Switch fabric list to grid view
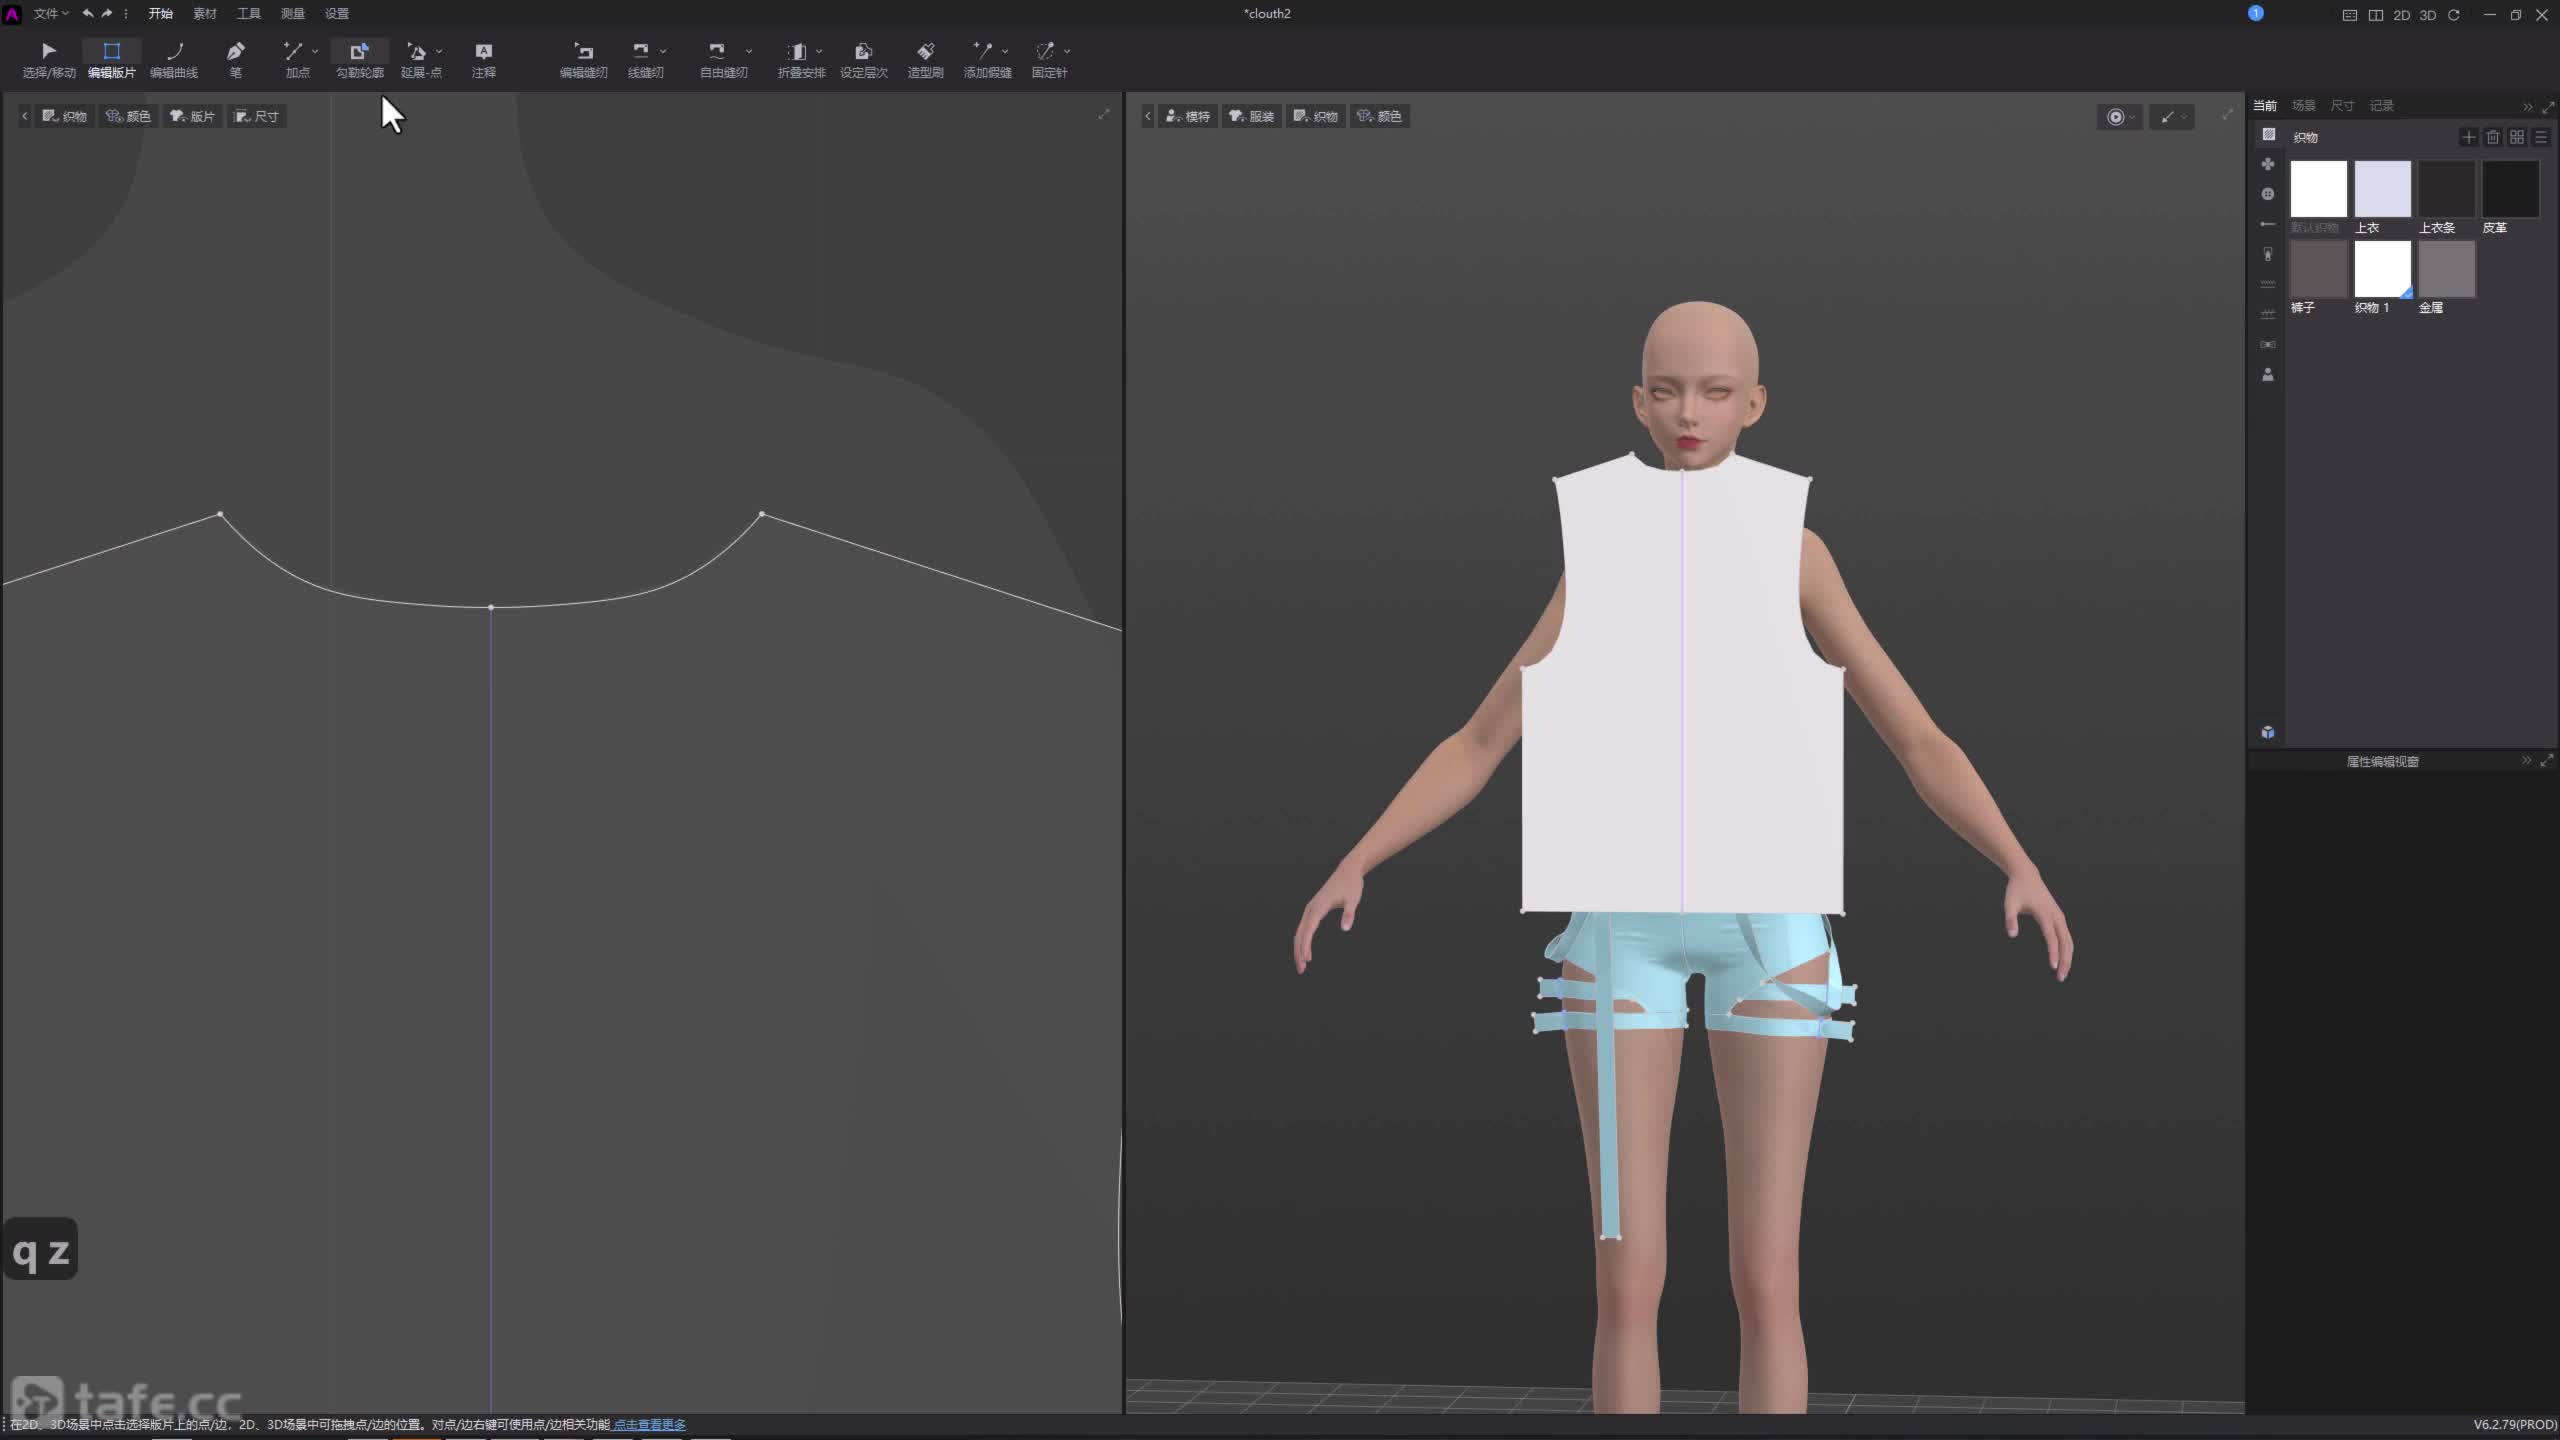Viewport: 2560px width, 1440px height. (x=2517, y=137)
